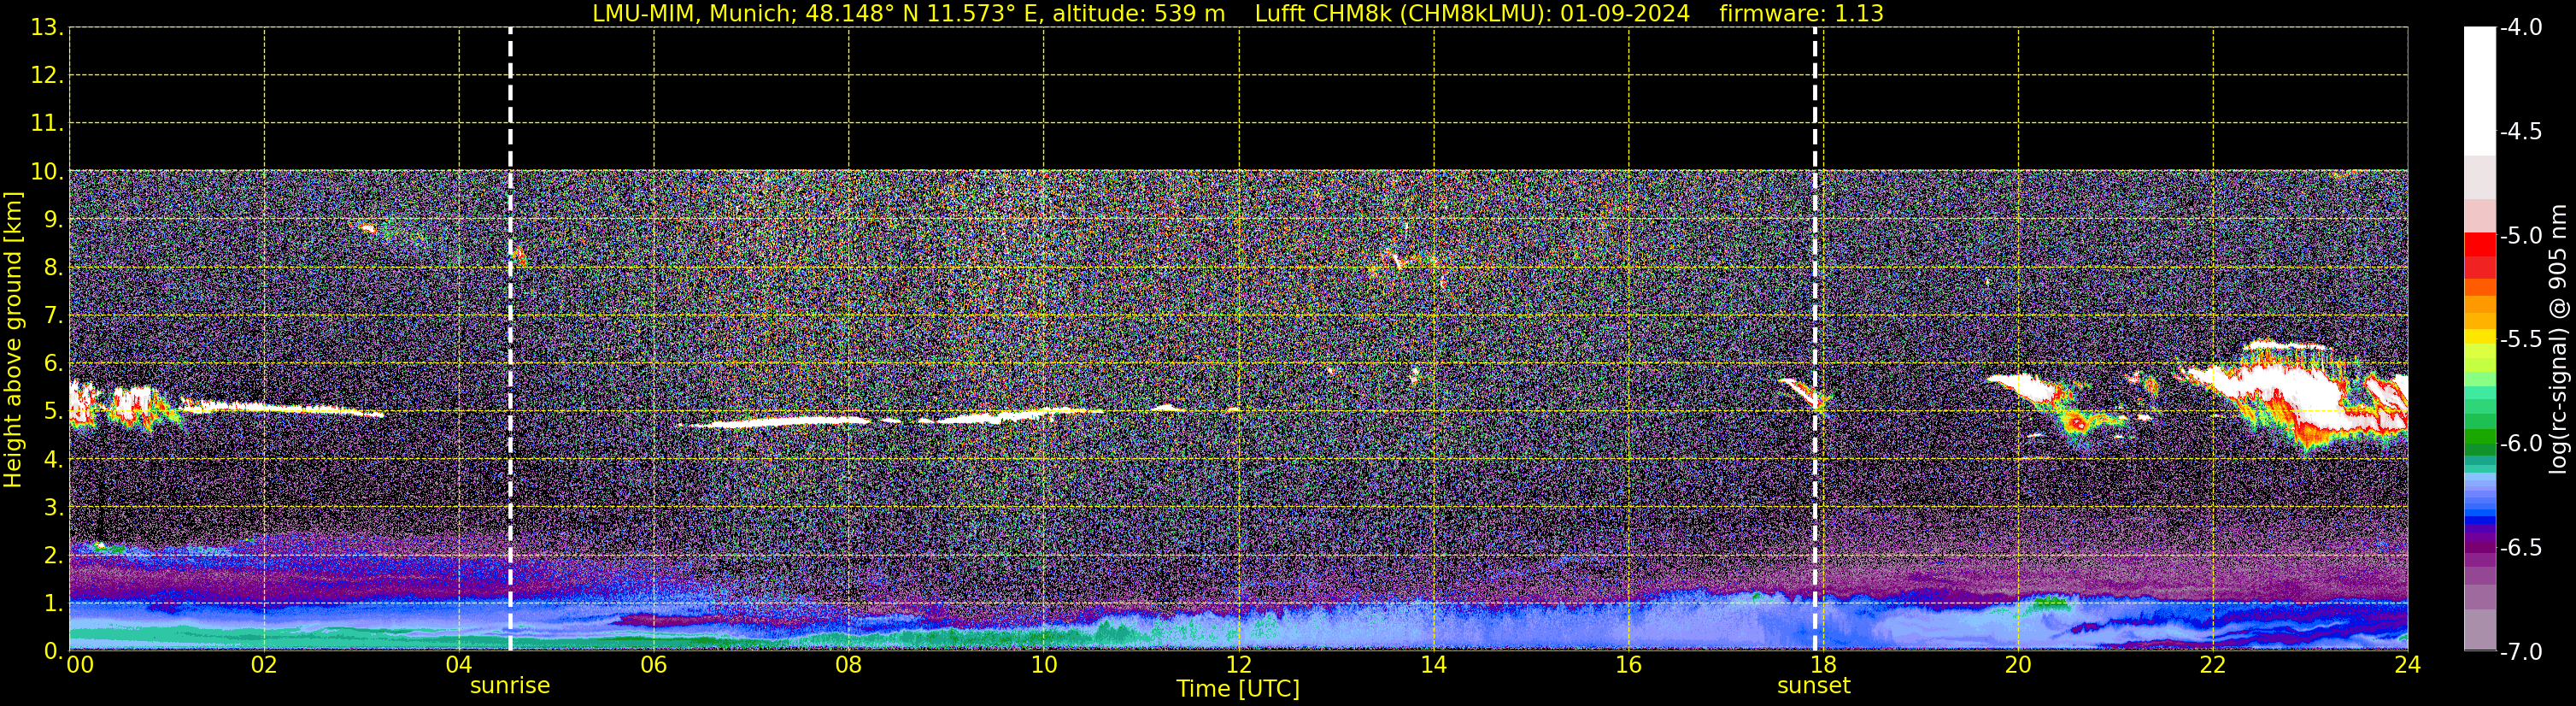Image resolution: width=2576 pixels, height=706 pixels.
Task: Click the "Time [UTC]" axis label
Action: (1238, 688)
